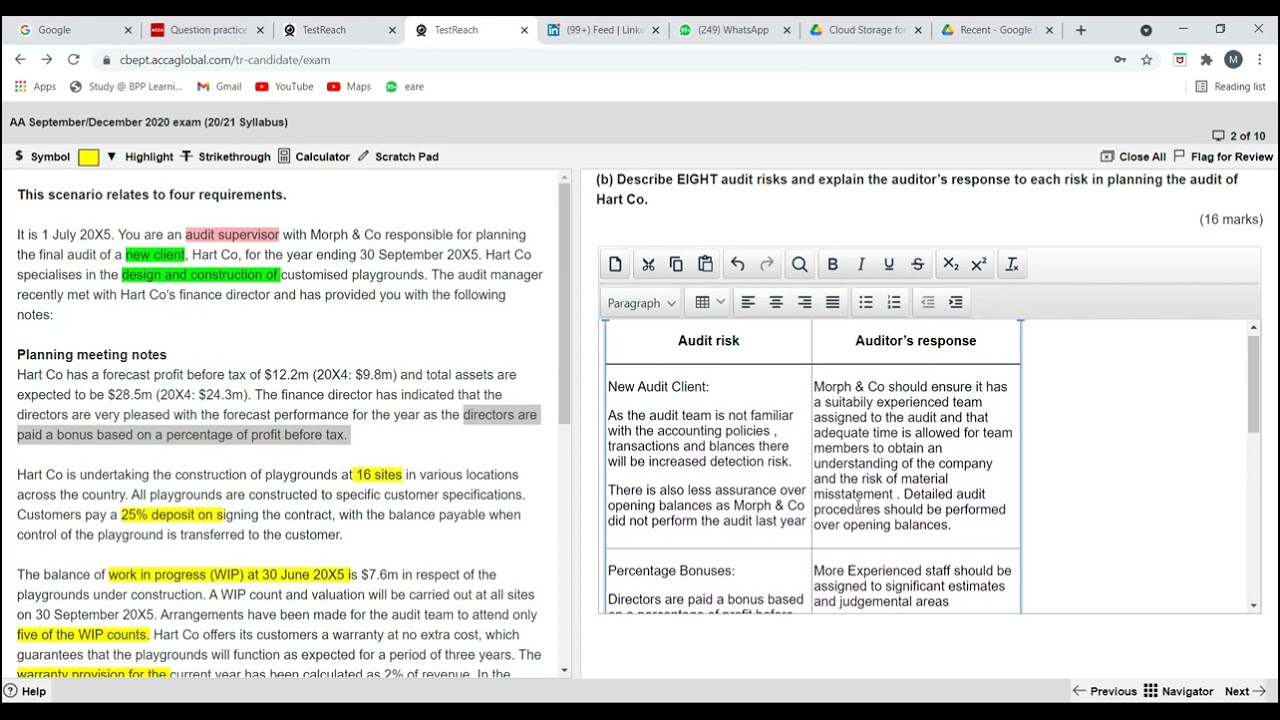Justify the text
1280x720 pixels.
pyautogui.click(x=832, y=302)
